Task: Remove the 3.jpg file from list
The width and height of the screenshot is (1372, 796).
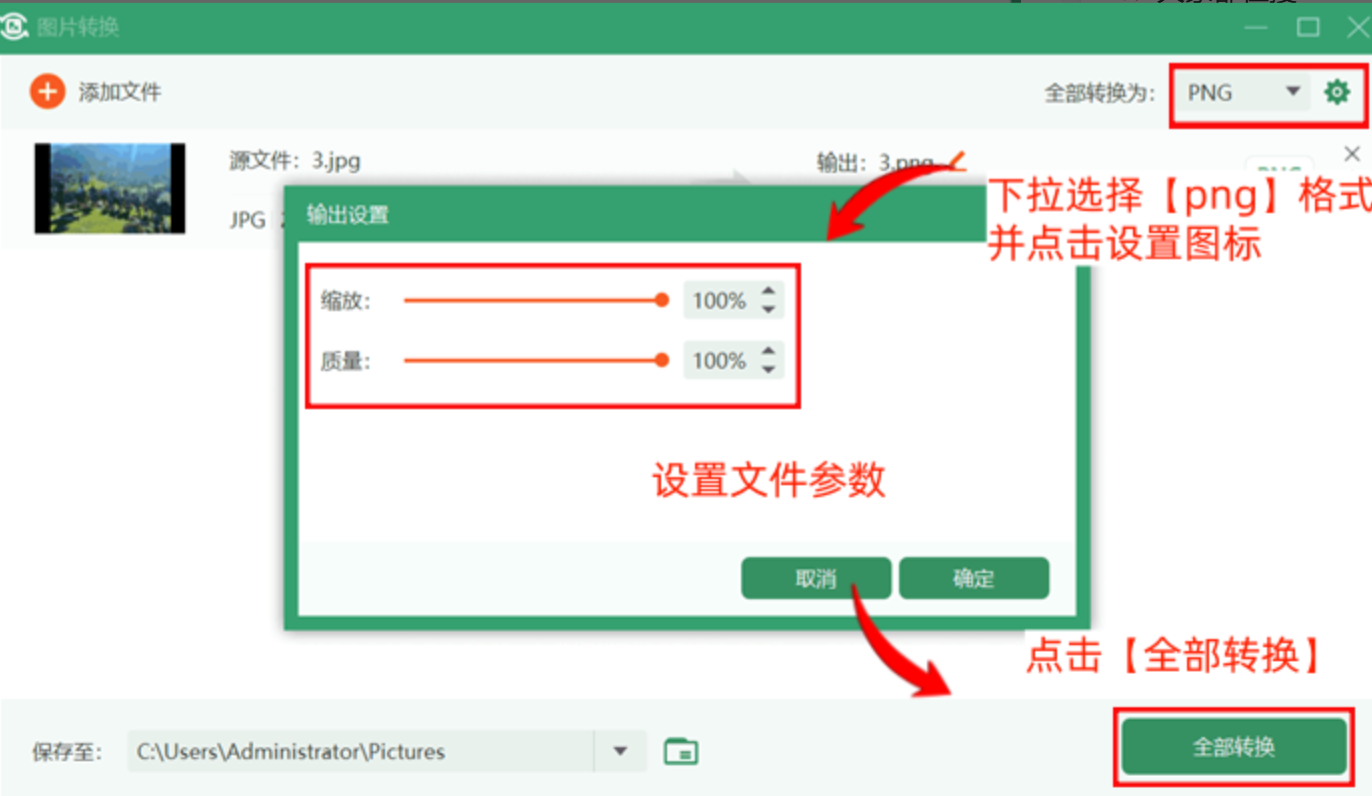Action: click(x=1352, y=153)
